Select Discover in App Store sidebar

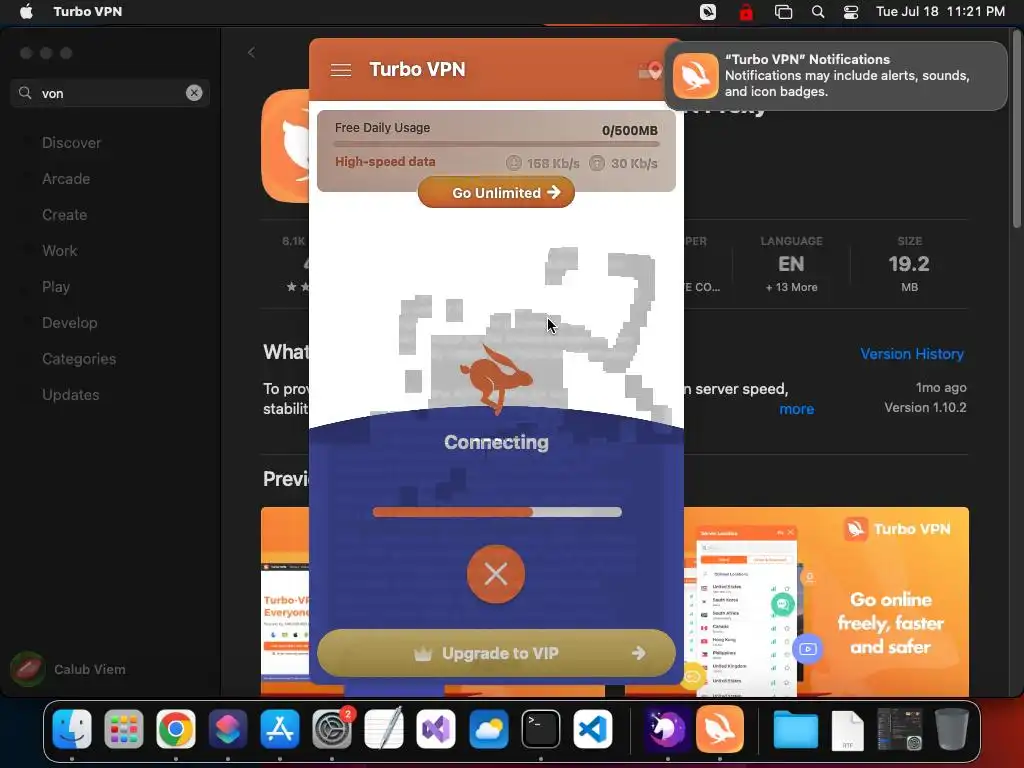pos(71,143)
